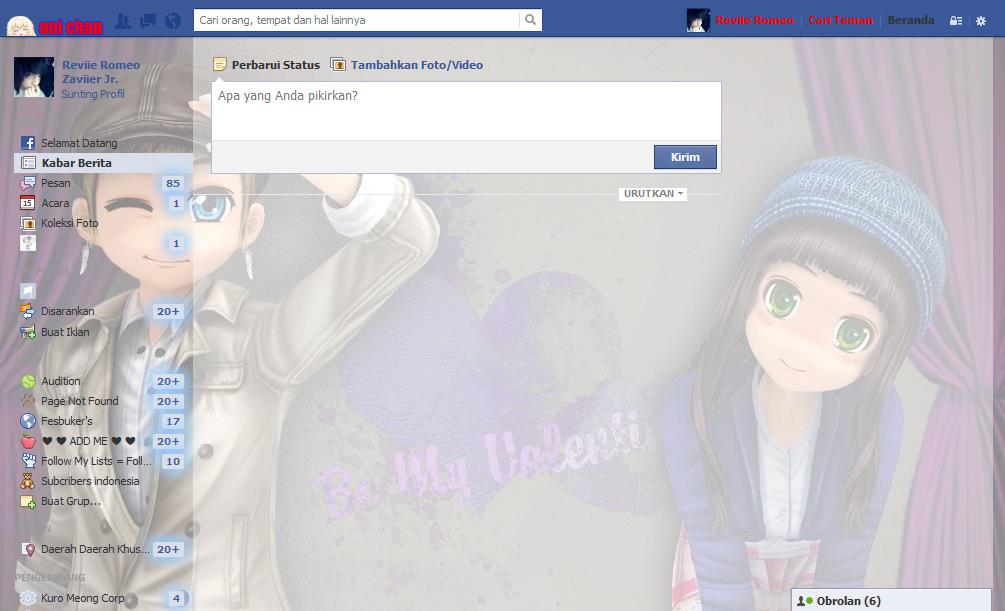Open Disarankan in sidebar
1005x611 pixels.
click(x=67, y=311)
